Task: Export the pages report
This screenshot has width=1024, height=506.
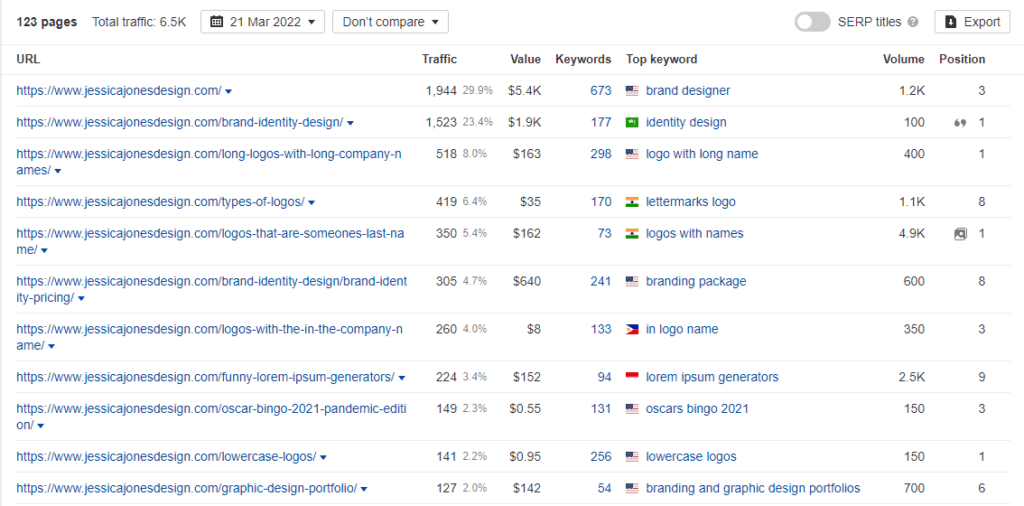Action: coord(972,22)
